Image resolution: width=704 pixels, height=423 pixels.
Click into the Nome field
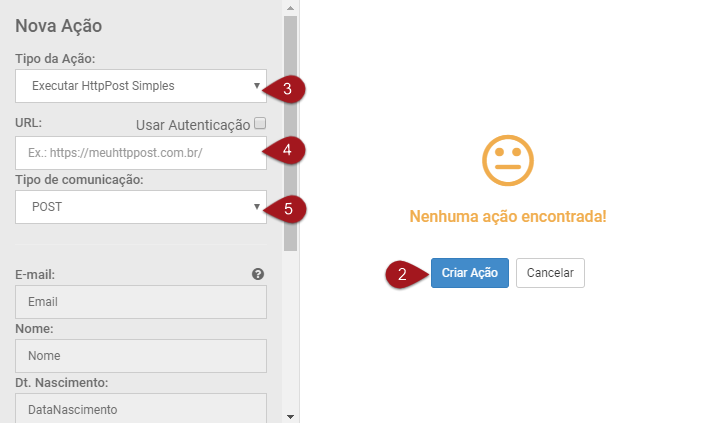click(x=141, y=355)
